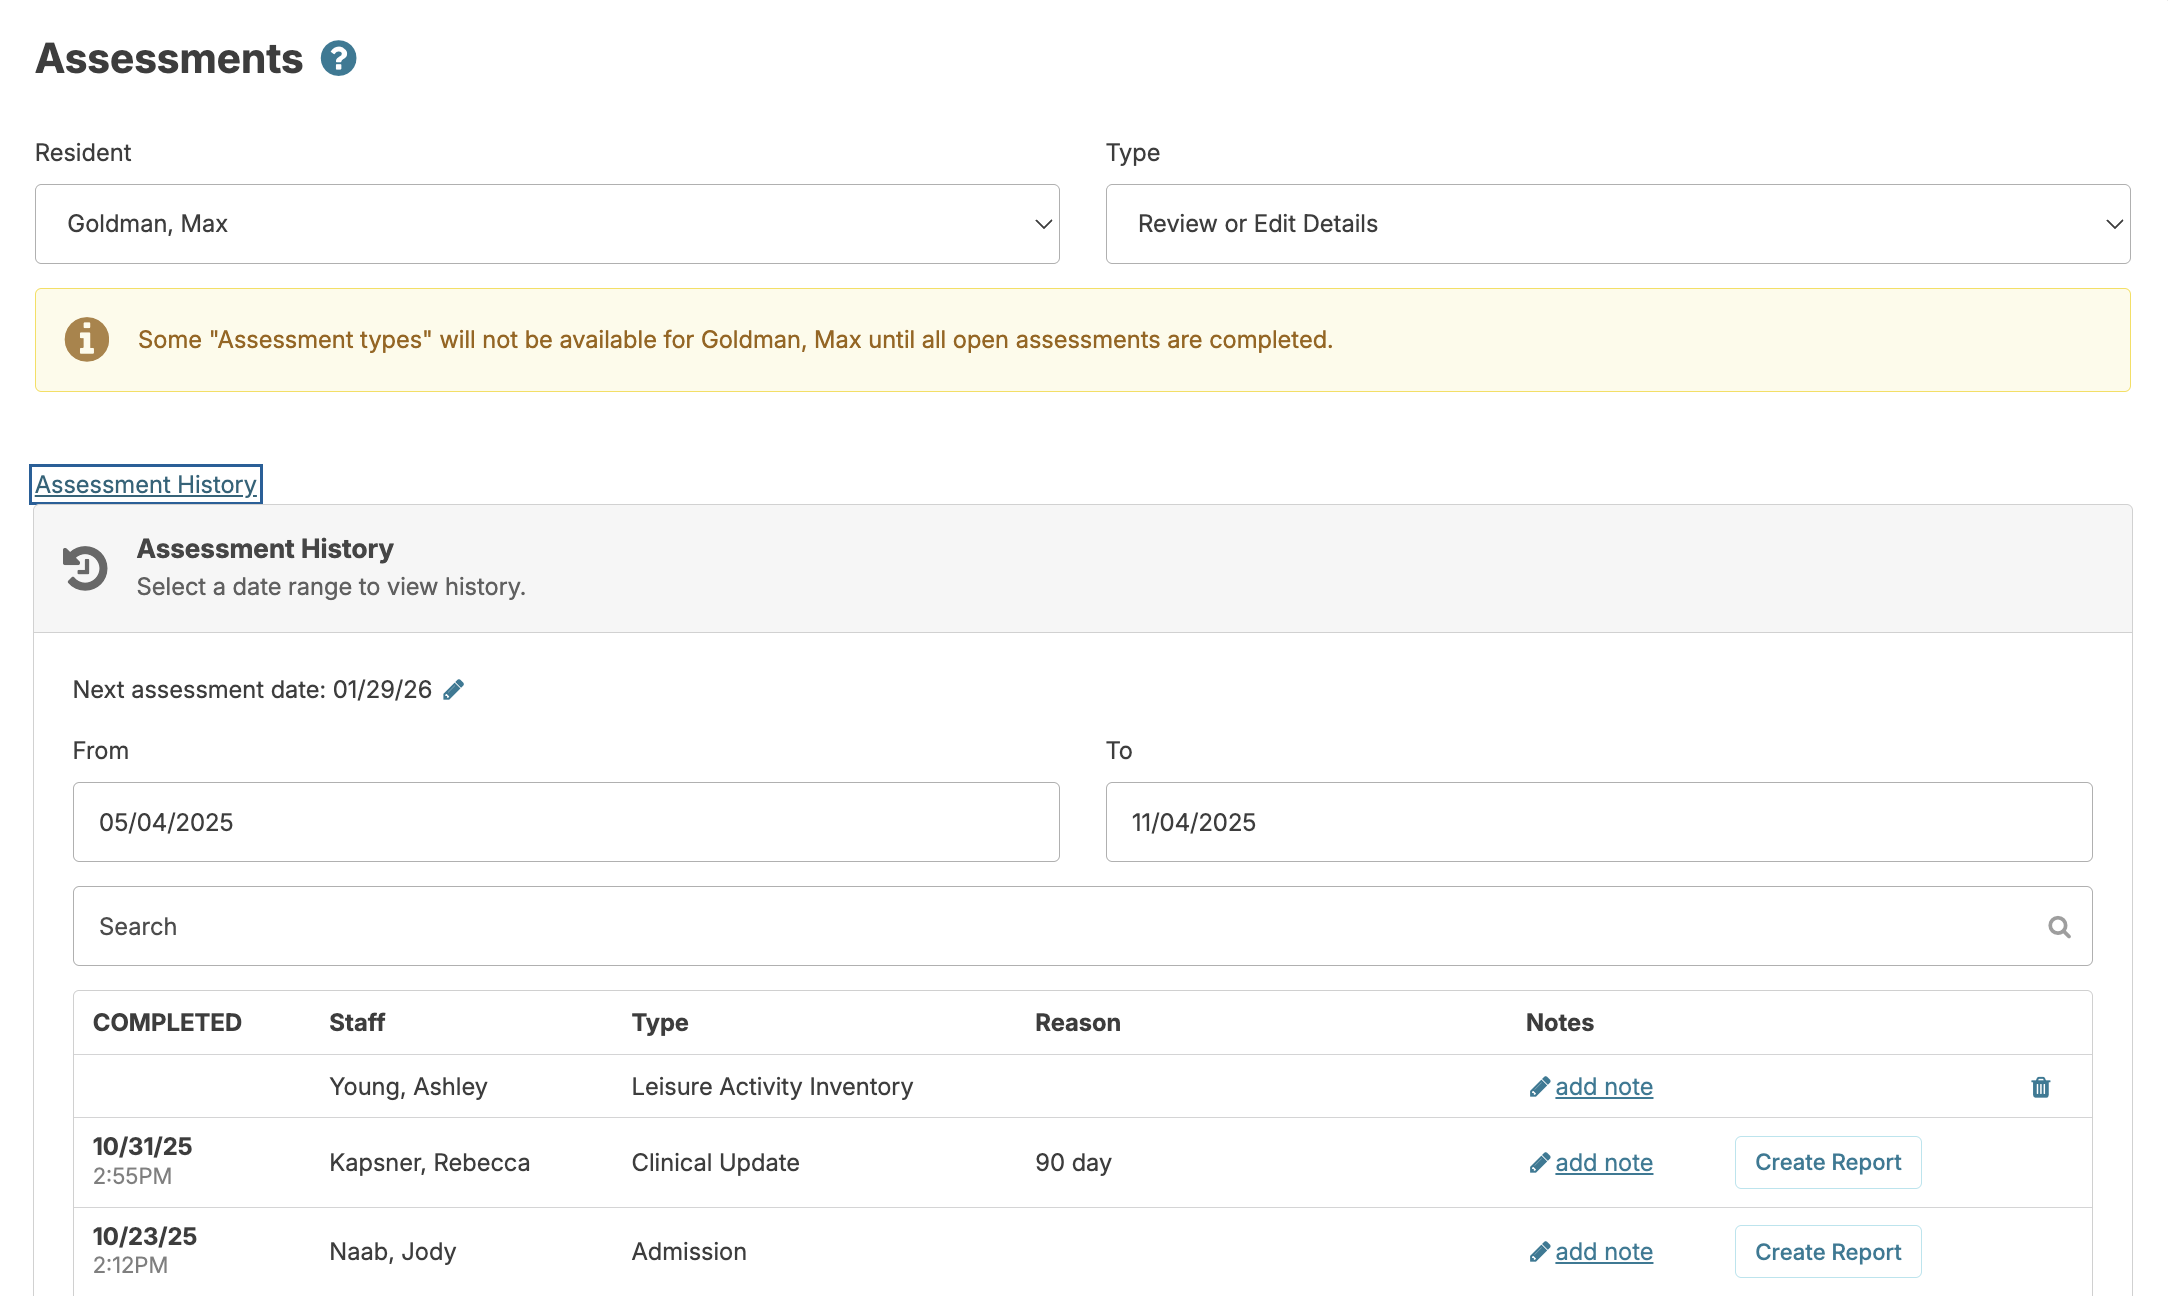Click the From date field 05/04/2025
Screen dimensions: 2168x1296
tap(566, 822)
